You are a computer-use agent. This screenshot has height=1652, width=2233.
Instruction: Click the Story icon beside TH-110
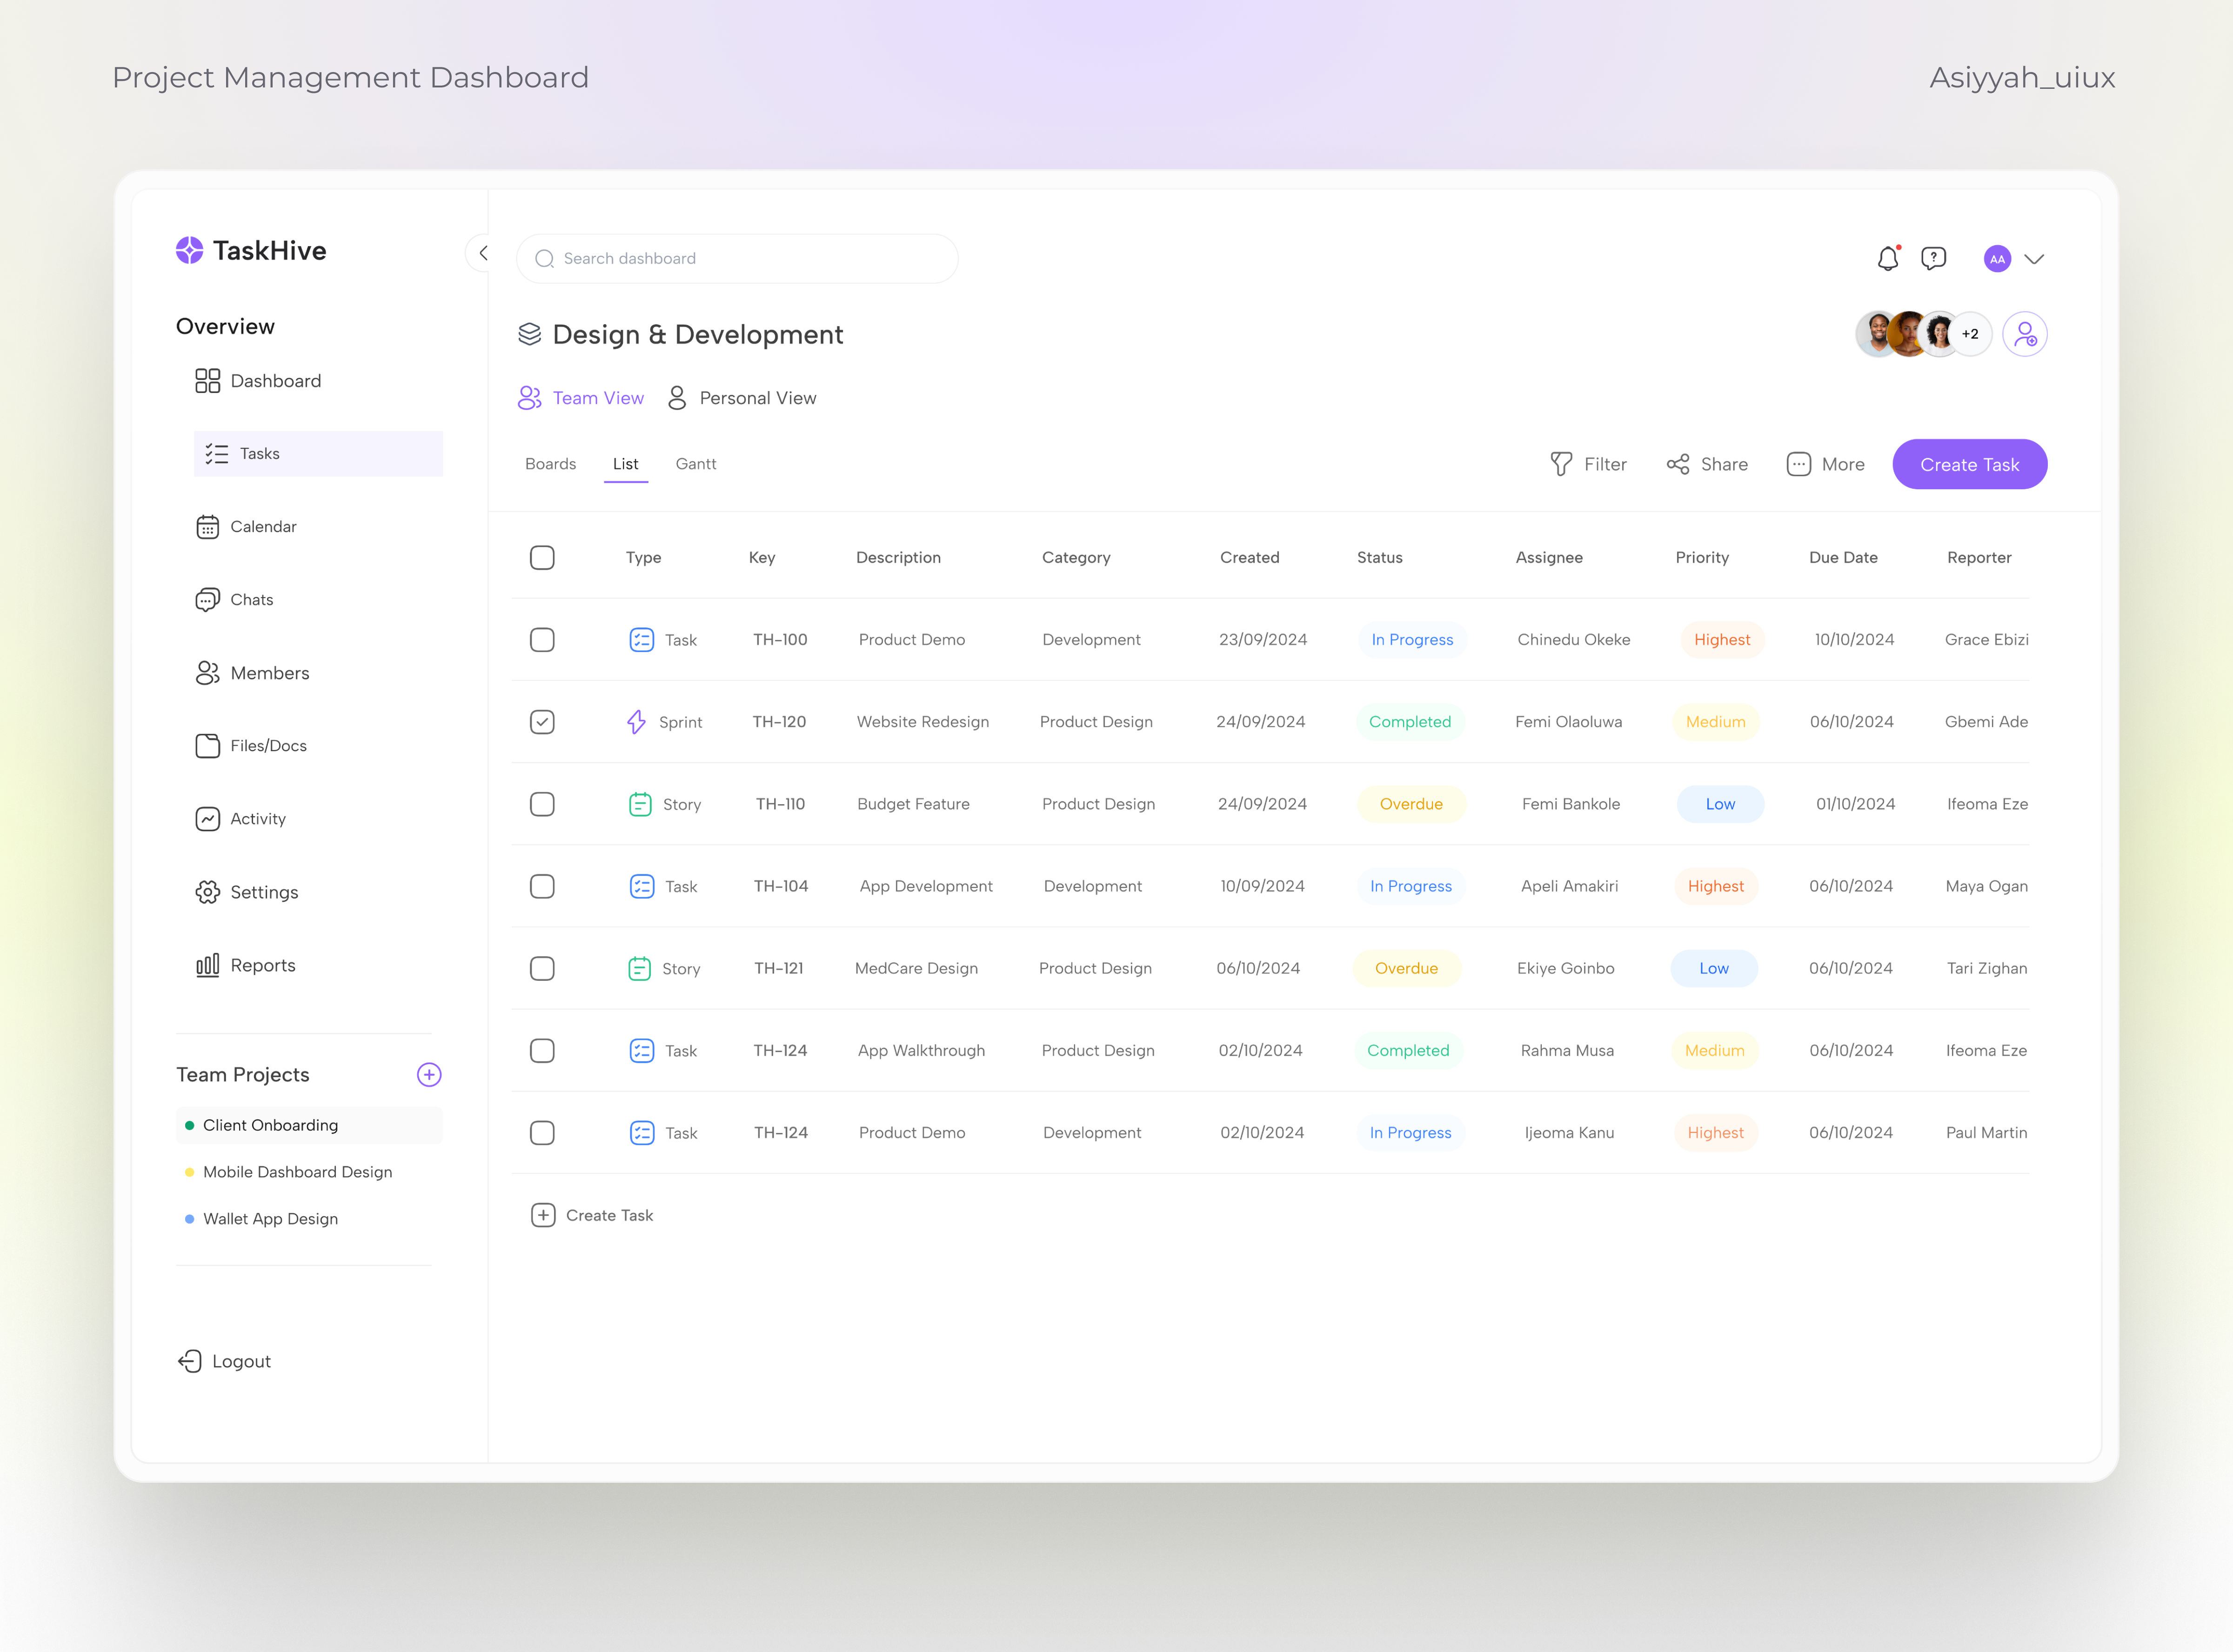[x=639, y=803]
